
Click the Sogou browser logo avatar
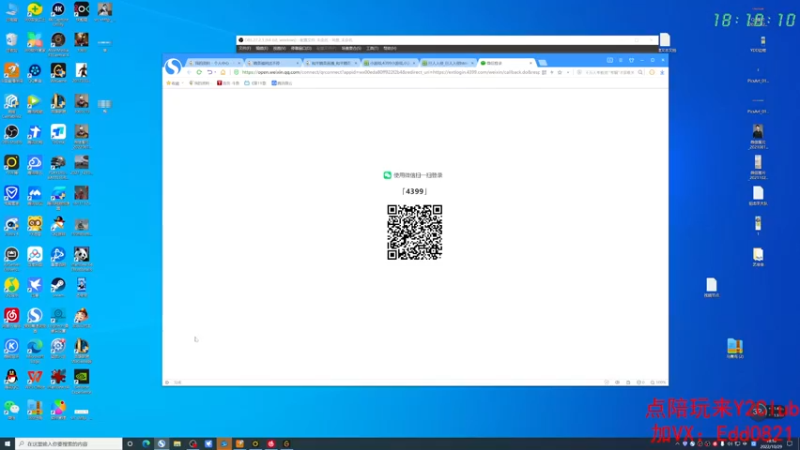point(173,67)
